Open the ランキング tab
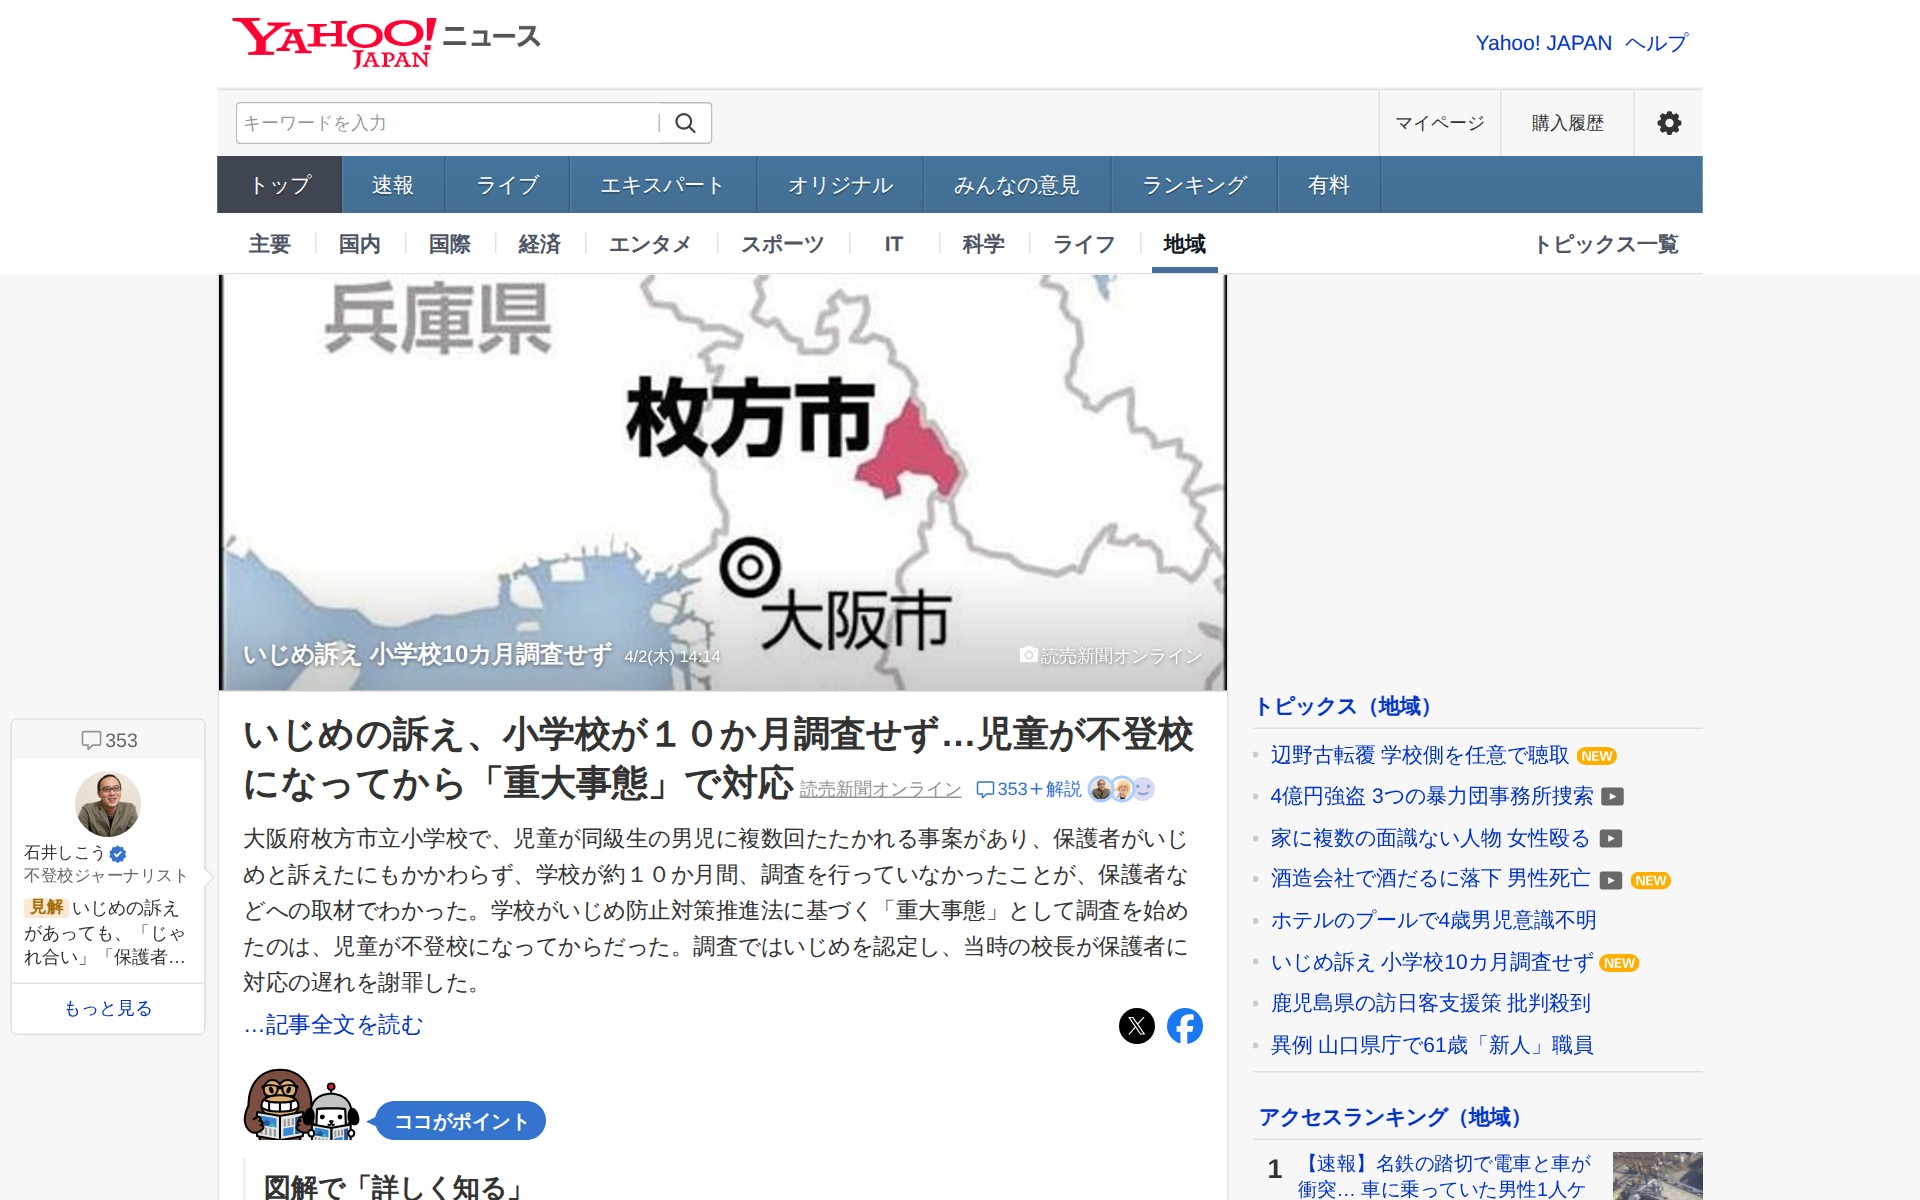Screen dimensions: 1920x1200 [x=1194, y=185]
